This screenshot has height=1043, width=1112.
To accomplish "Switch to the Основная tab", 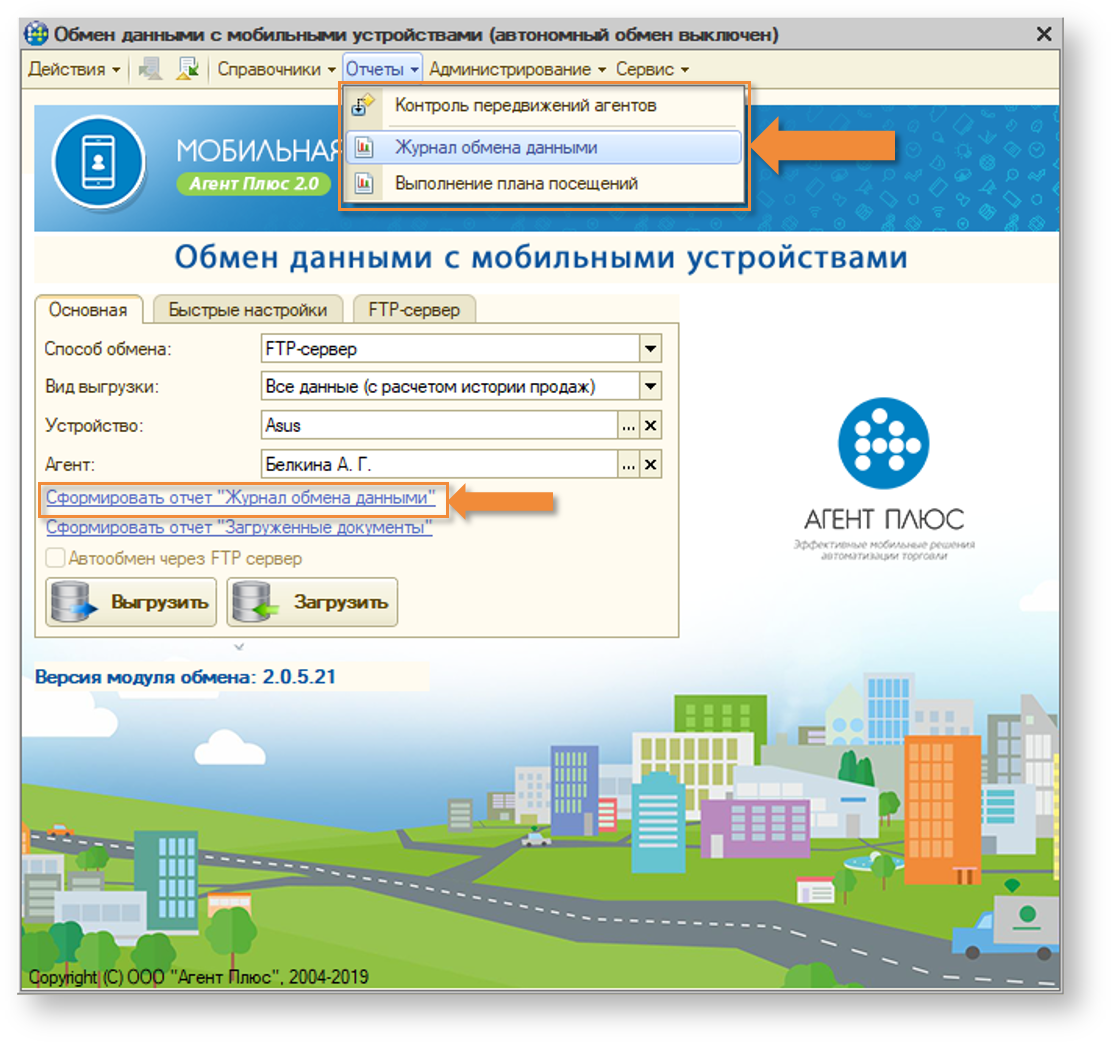I will [x=88, y=310].
